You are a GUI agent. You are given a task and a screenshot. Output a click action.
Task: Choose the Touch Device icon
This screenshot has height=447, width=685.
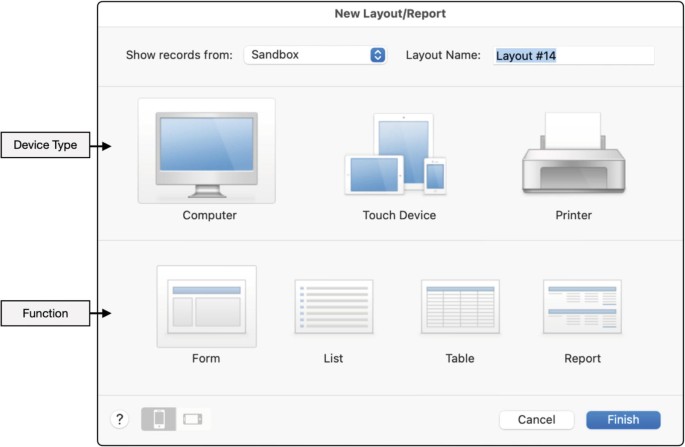[x=395, y=154]
